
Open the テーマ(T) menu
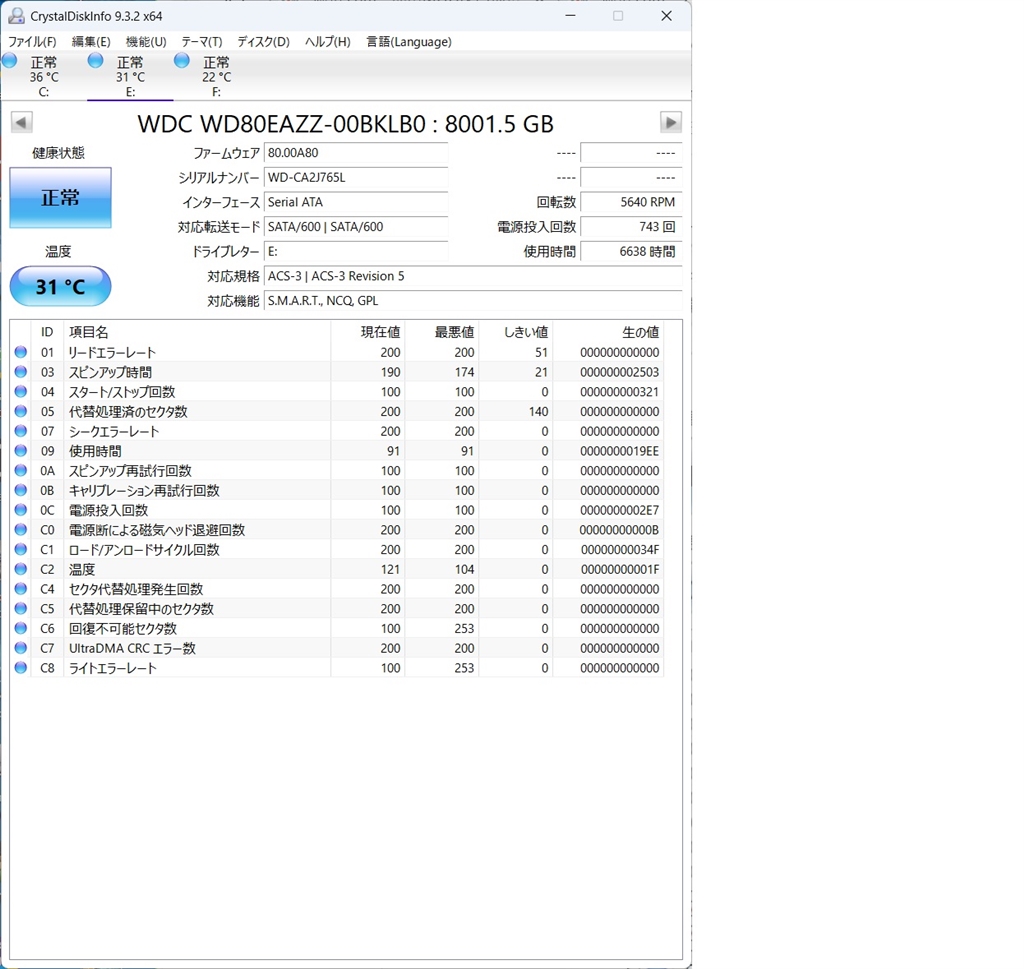pyautogui.click(x=201, y=42)
